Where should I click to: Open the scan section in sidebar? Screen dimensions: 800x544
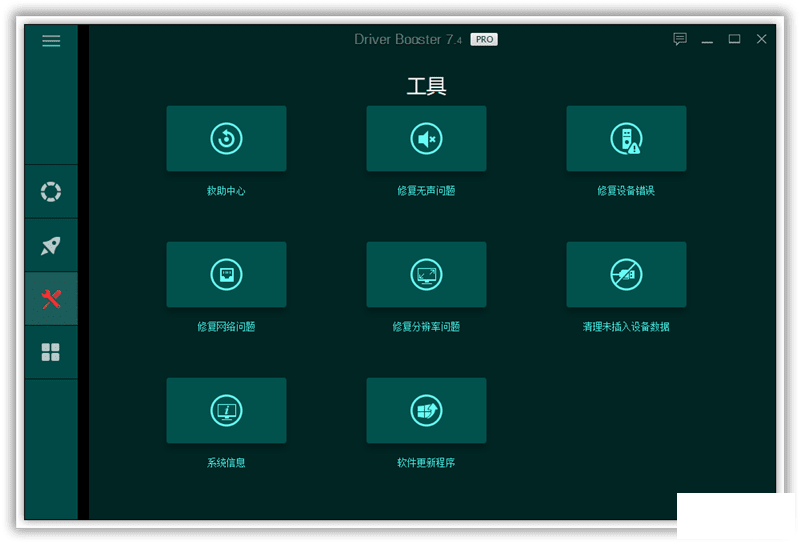[51, 192]
